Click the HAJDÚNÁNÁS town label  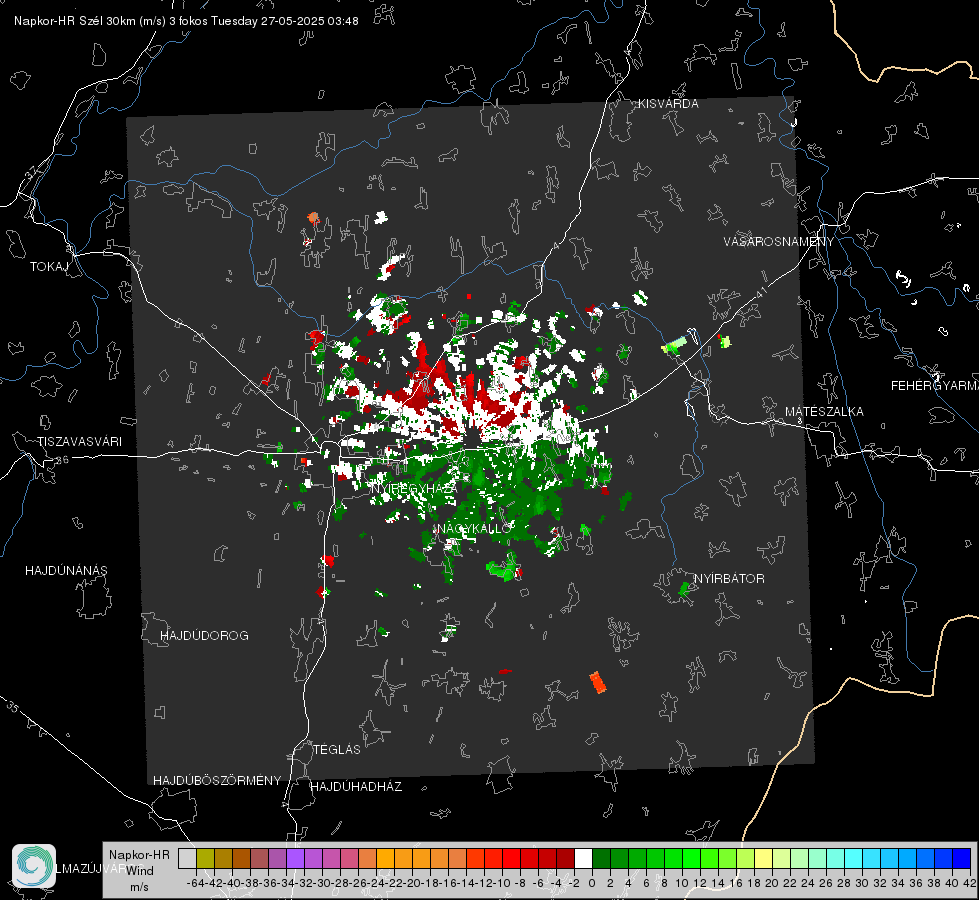click(x=66, y=570)
